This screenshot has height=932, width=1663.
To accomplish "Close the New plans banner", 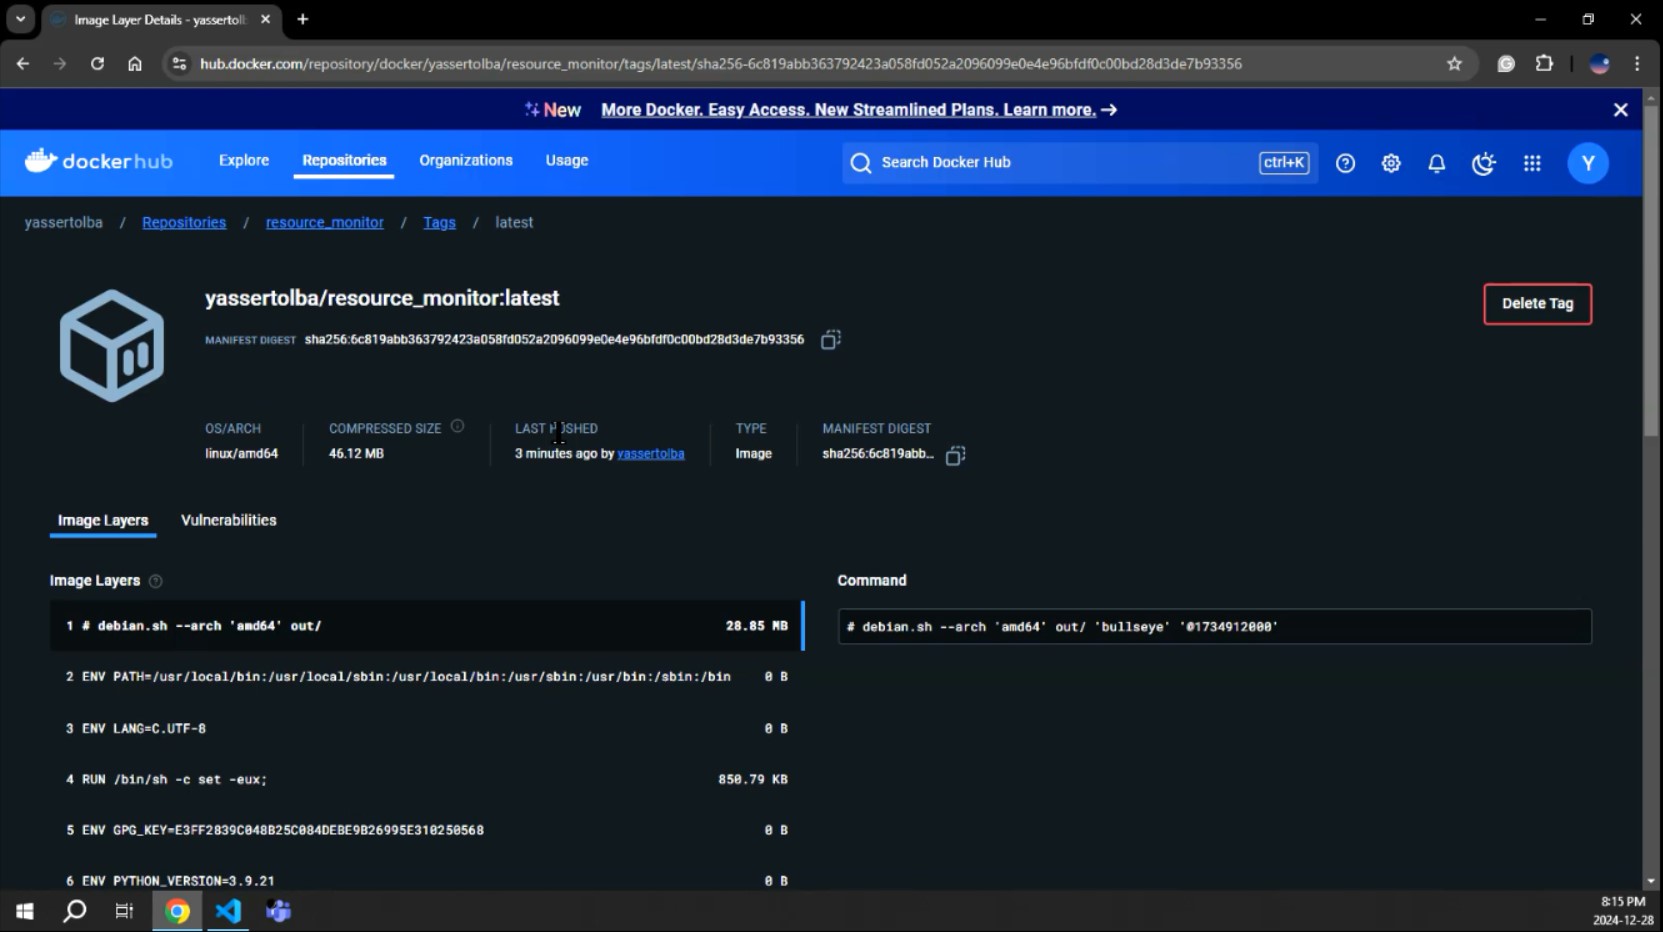I will 1621,110.
